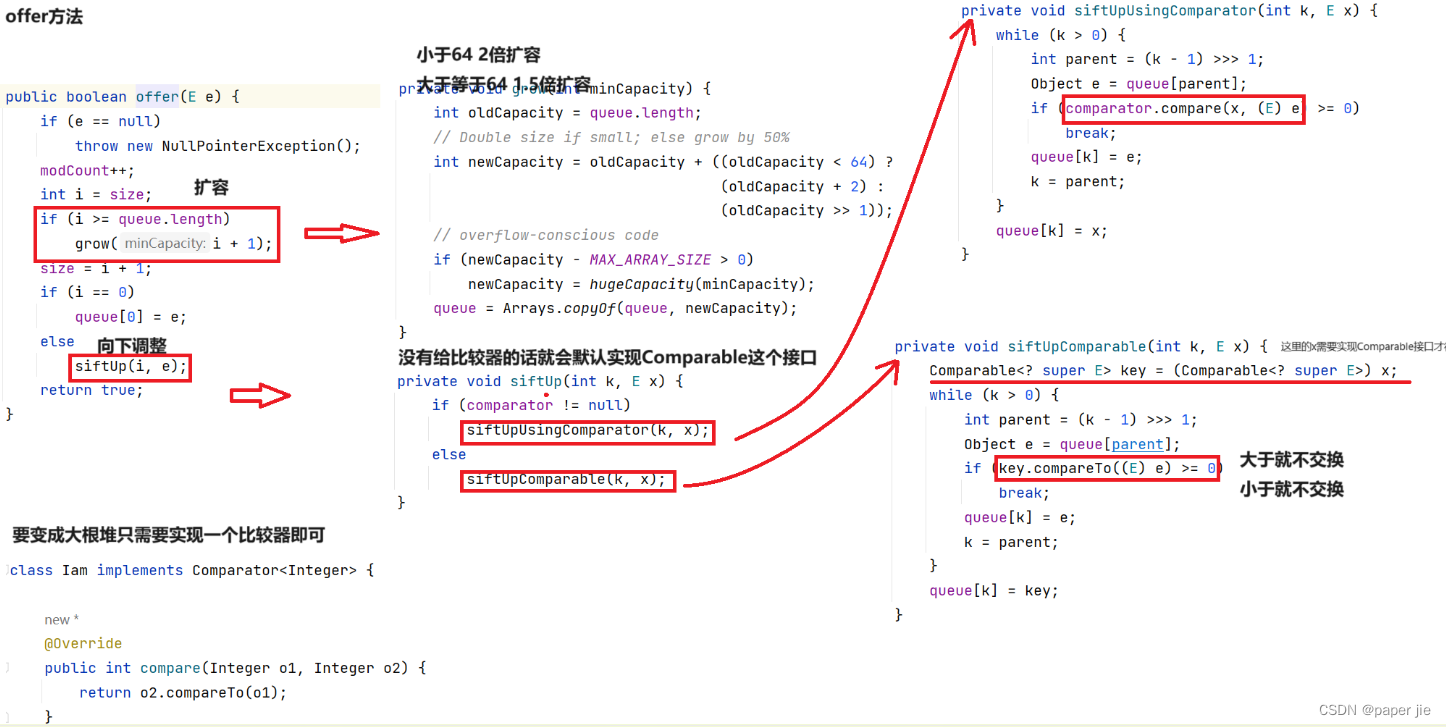
Task: Click "int oldCapacity = queue.length;" line
Action: point(568,113)
